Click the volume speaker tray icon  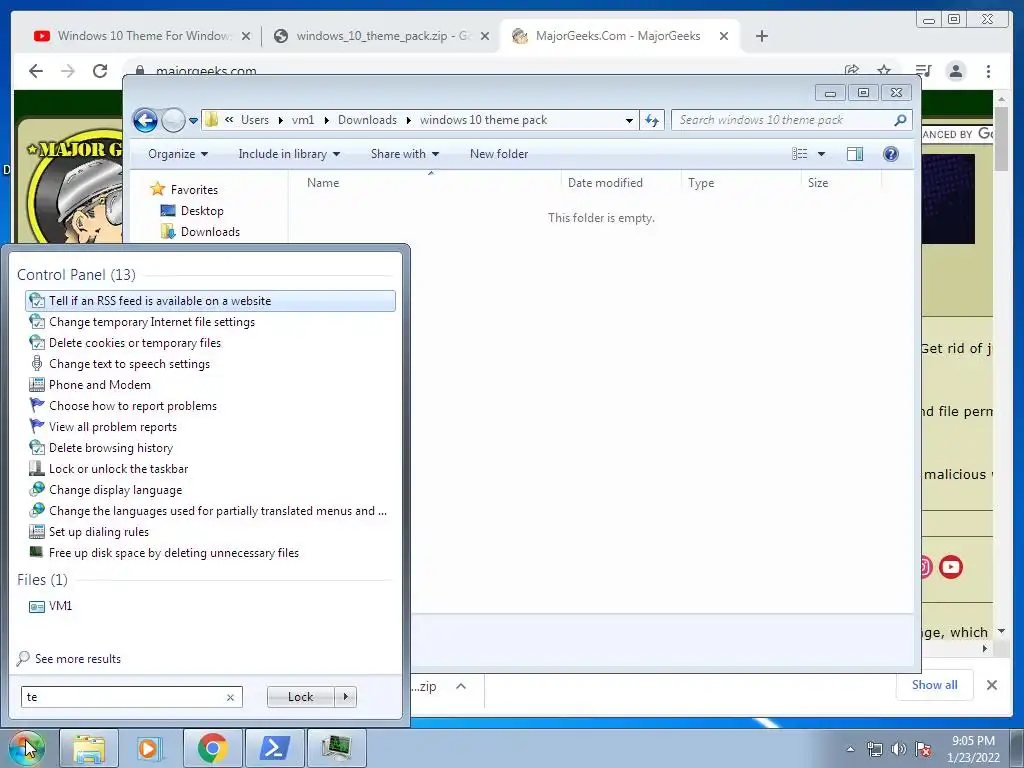[899, 750]
